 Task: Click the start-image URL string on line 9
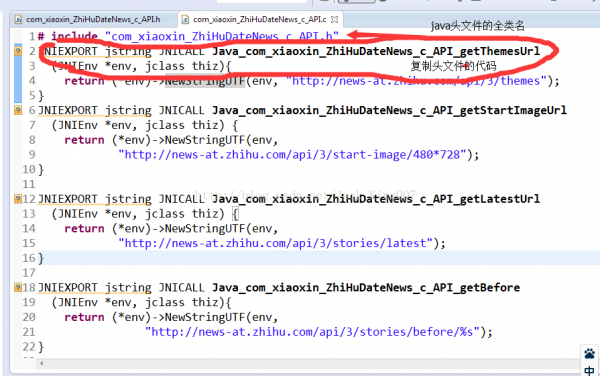(293, 155)
